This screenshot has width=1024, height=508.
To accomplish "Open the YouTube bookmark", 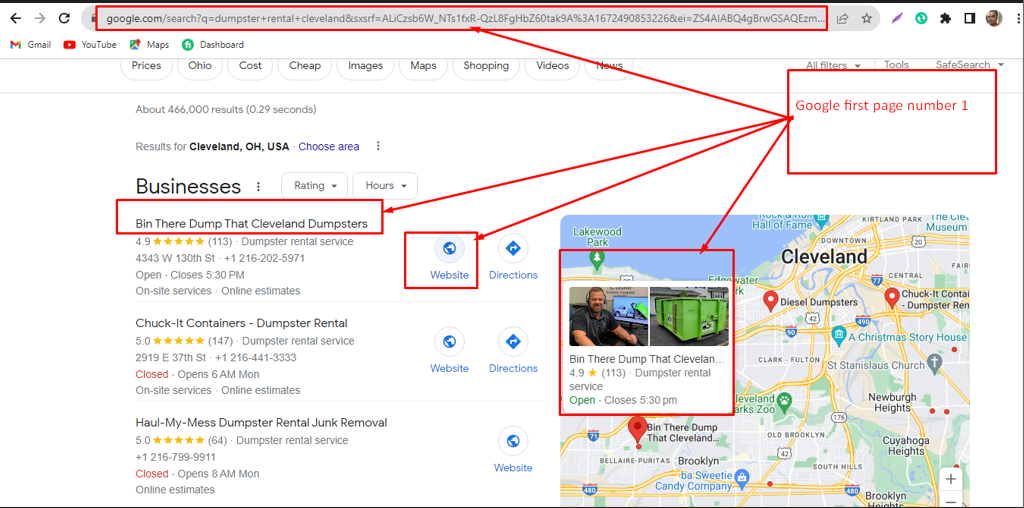I will 90,44.
